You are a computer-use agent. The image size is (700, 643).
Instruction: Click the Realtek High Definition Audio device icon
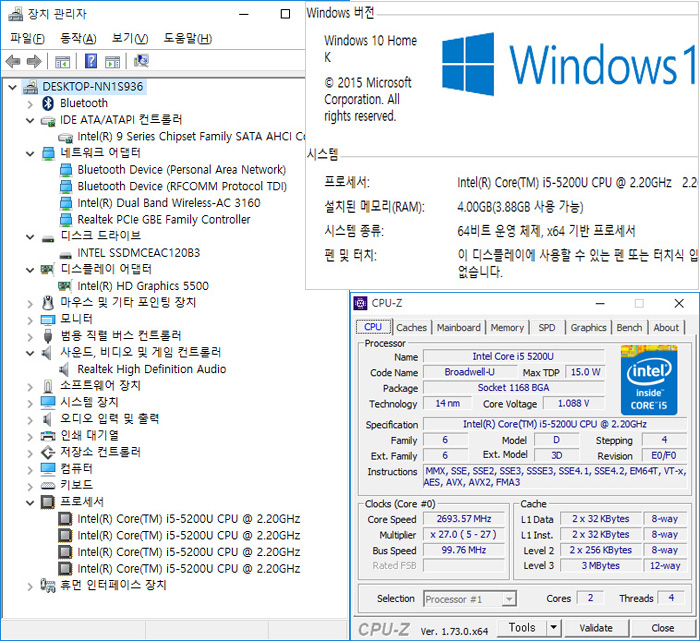[x=64, y=370]
